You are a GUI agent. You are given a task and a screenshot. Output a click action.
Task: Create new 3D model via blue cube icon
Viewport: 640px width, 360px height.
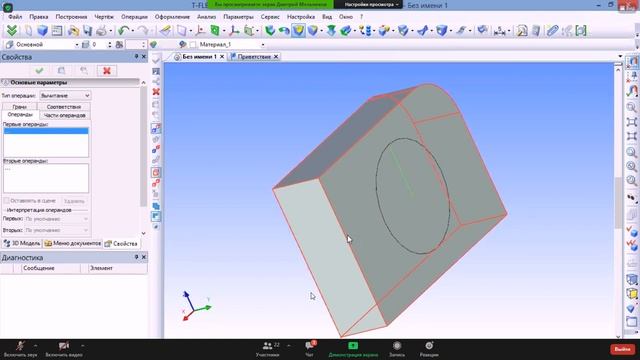point(42,31)
